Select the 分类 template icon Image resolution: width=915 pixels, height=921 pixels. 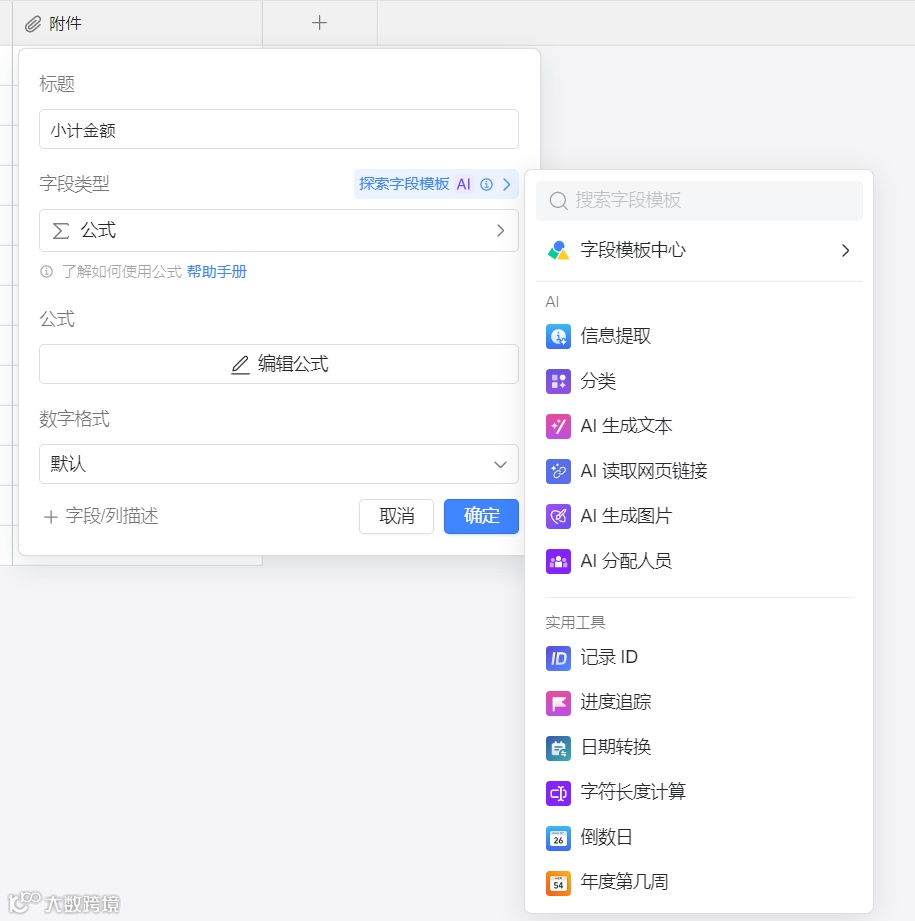[558, 381]
